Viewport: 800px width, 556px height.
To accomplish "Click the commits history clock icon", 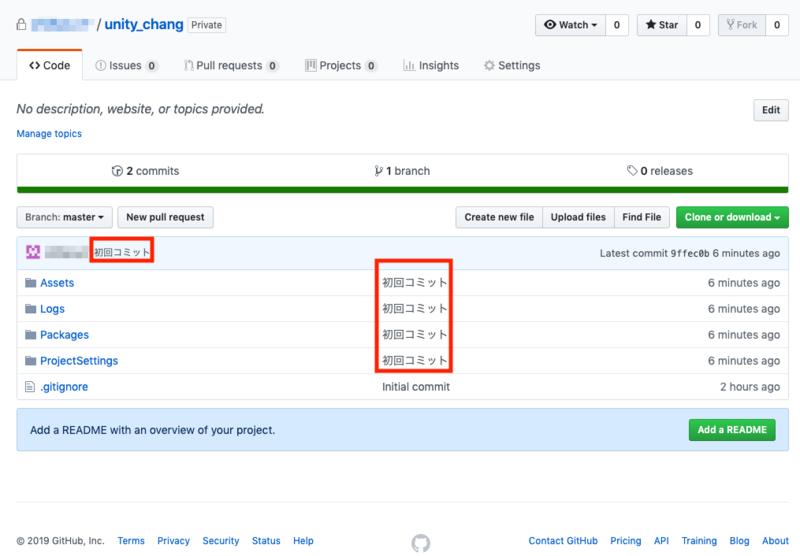I will [117, 171].
